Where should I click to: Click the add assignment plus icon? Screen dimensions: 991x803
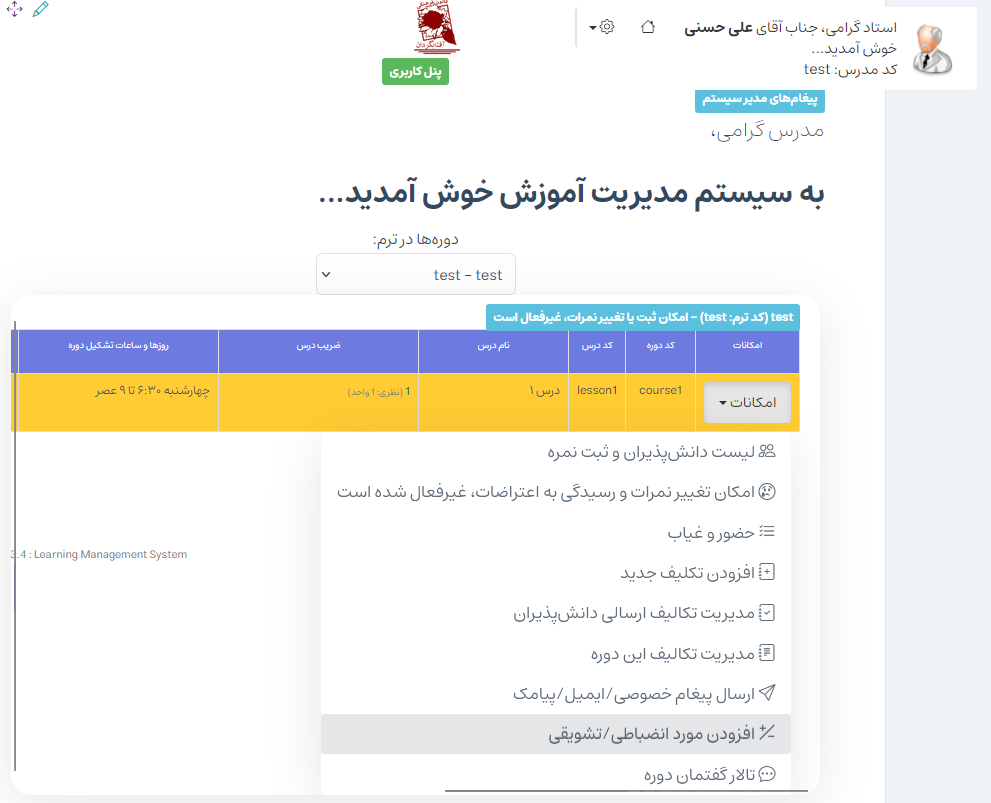[767, 572]
